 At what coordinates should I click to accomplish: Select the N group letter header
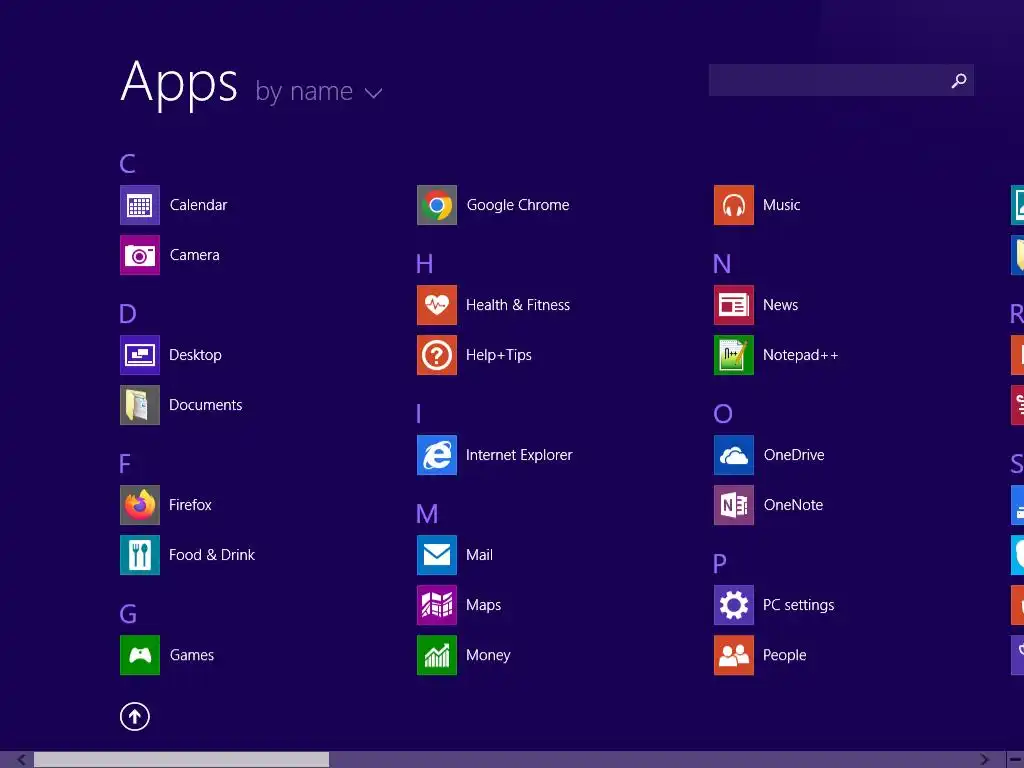tap(722, 264)
